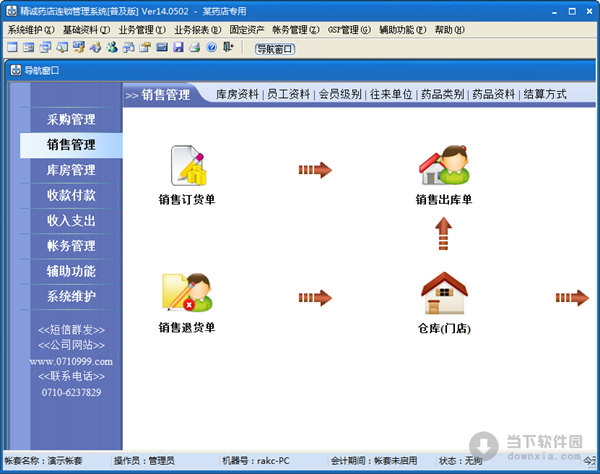
Task: Click the 操作员:管理员 status entry
Action: [x=144, y=461]
